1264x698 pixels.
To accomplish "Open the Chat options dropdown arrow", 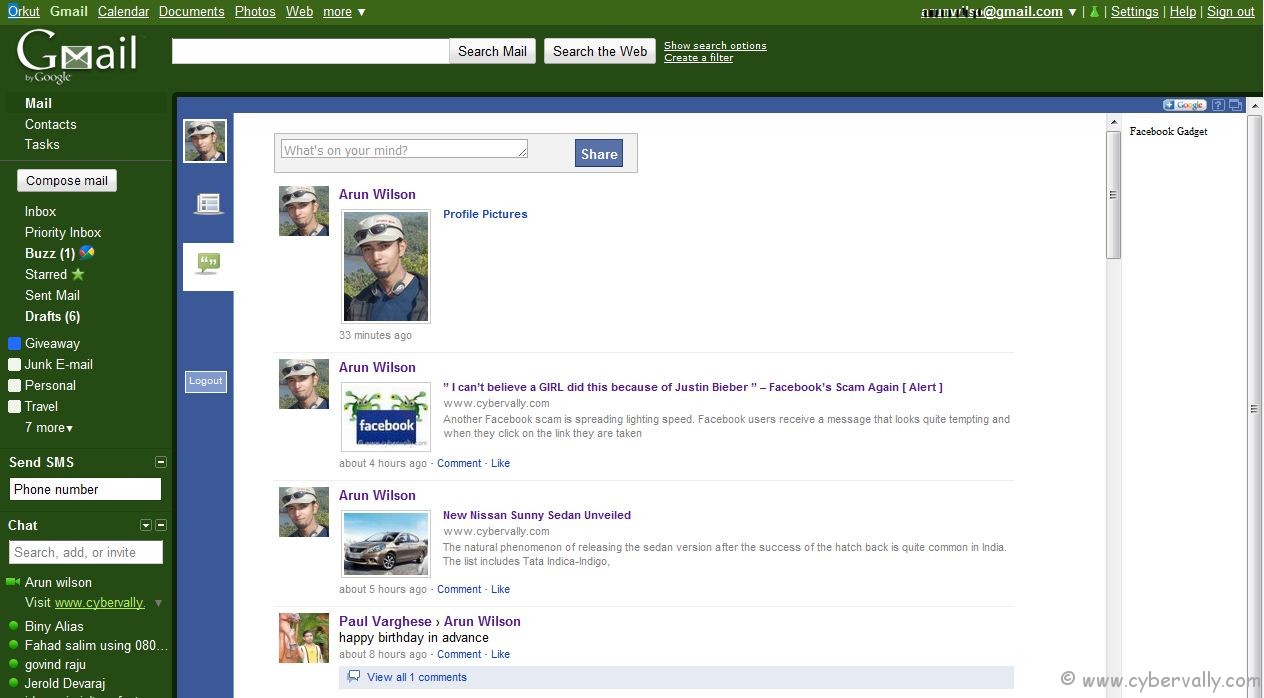I will (146, 525).
